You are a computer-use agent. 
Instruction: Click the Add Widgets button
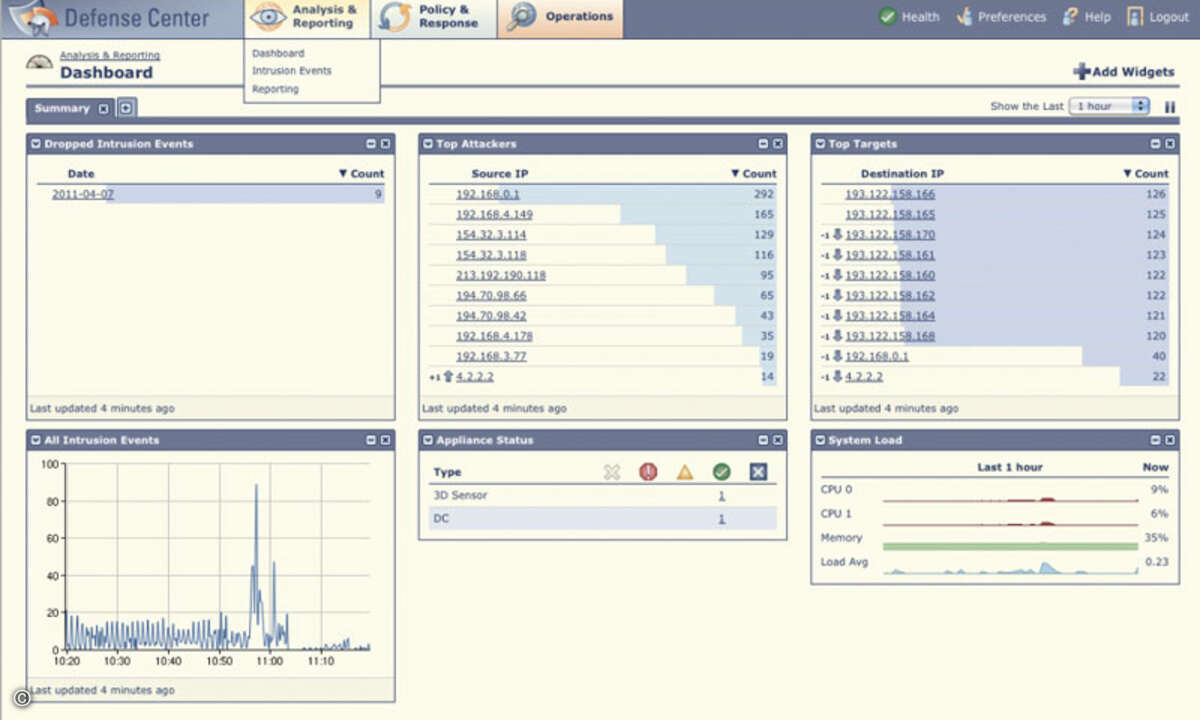(1124, 72)
